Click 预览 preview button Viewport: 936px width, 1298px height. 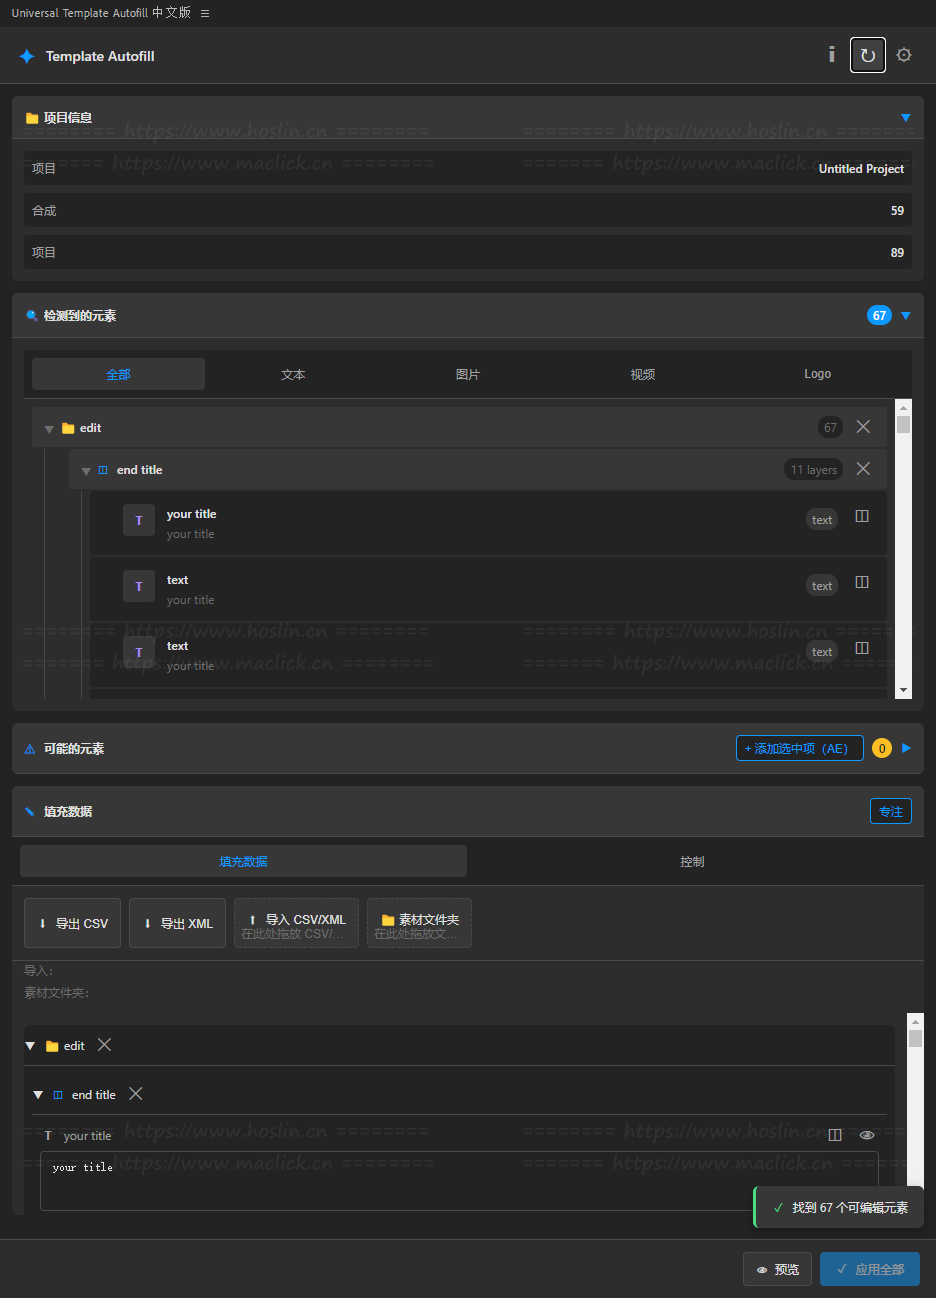pos(777,1269)
